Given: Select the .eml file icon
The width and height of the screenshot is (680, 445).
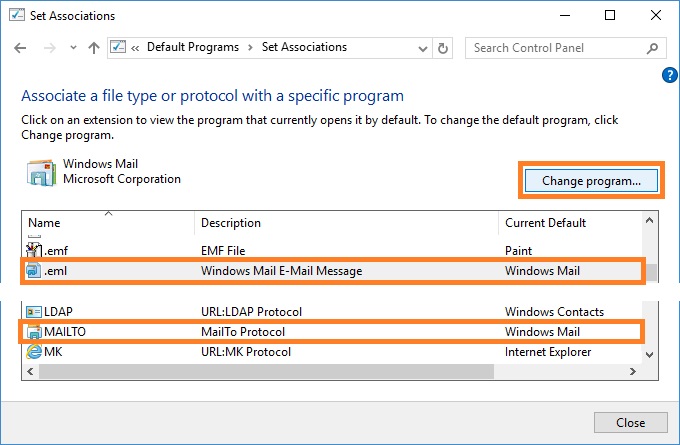Looking at the screenshot, I should (x=34, y=271).
